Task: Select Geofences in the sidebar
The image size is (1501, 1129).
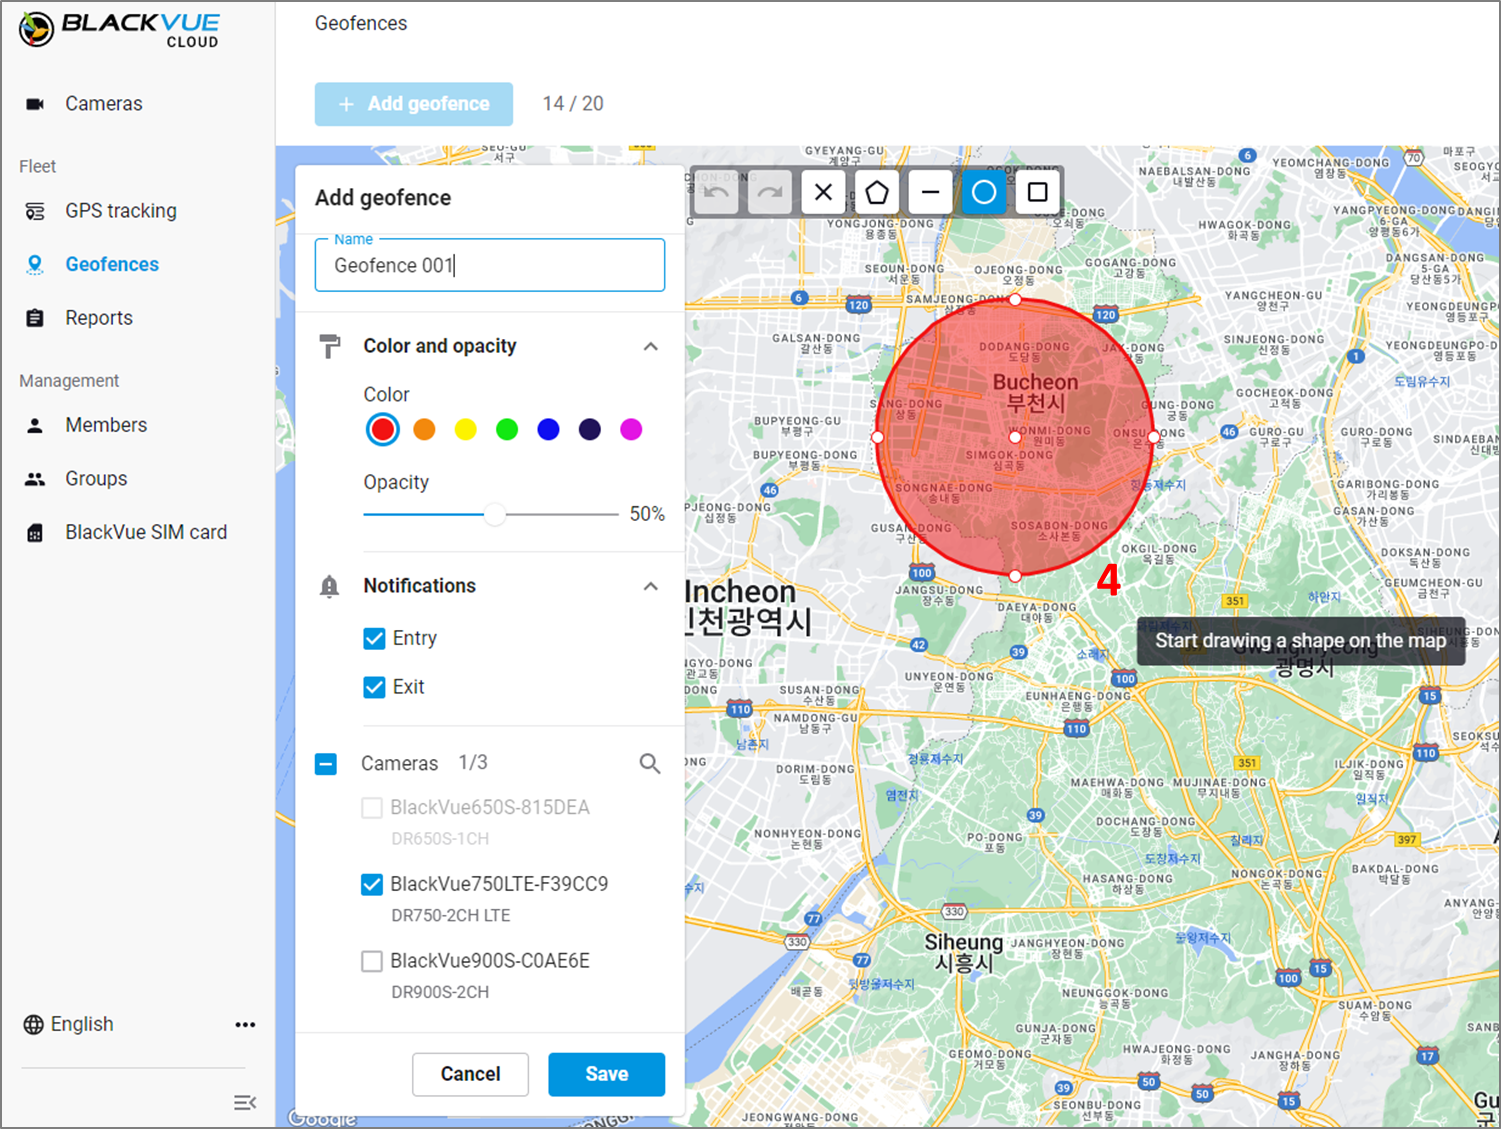Action: pyautogui.click(x=112, y=264)
